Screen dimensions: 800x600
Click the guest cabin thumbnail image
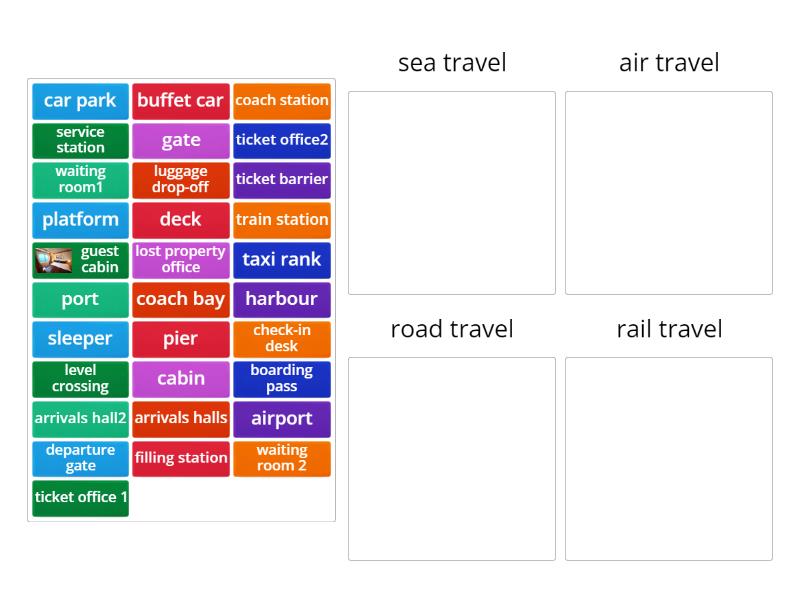click(x=52, y=260)
